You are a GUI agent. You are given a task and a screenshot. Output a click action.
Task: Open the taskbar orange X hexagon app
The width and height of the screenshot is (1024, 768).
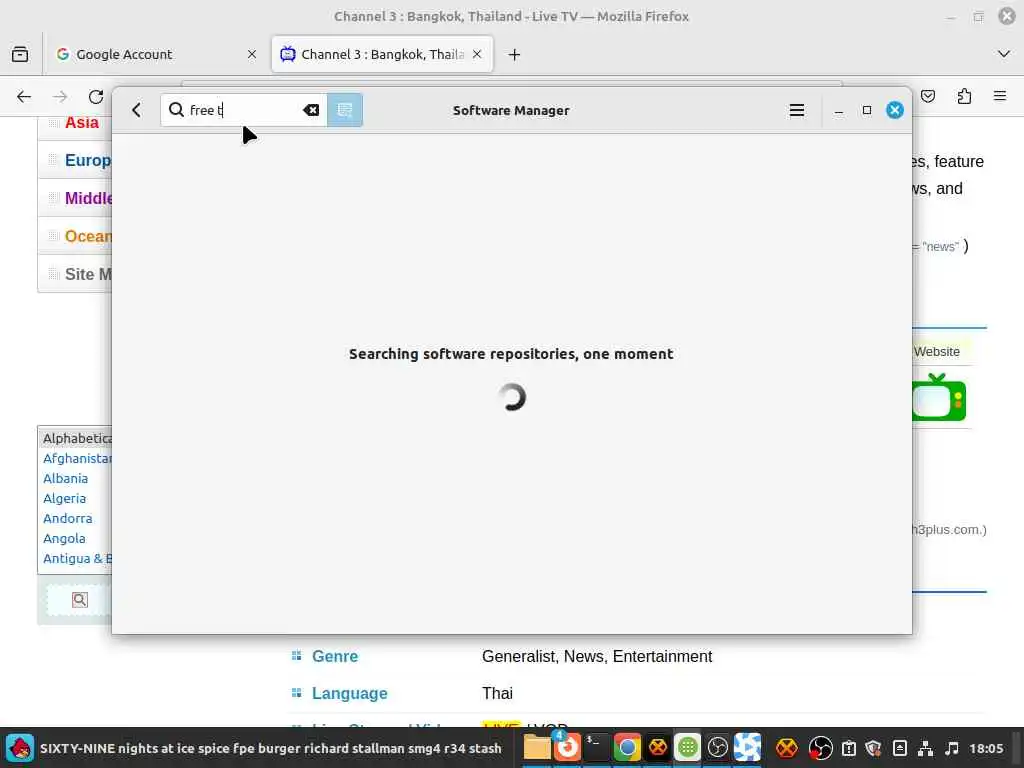pyautogui.click(x=658, y=748)
